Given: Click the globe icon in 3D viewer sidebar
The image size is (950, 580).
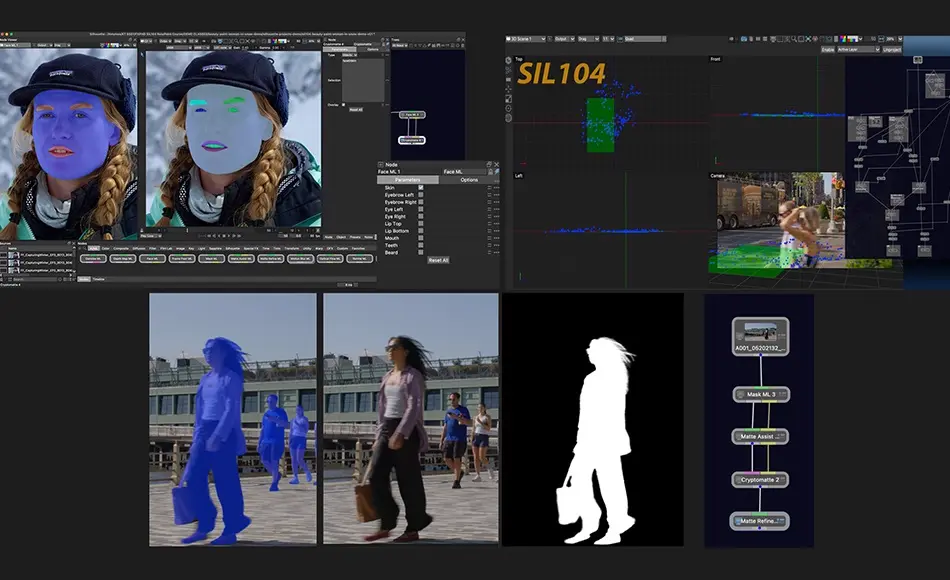Looking at the screenshot, I should [x=508, y=118].
